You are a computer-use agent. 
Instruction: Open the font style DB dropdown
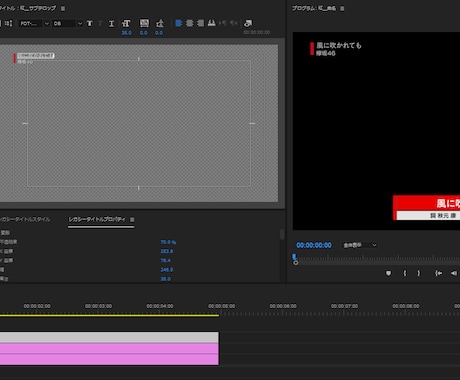(68, 23)
